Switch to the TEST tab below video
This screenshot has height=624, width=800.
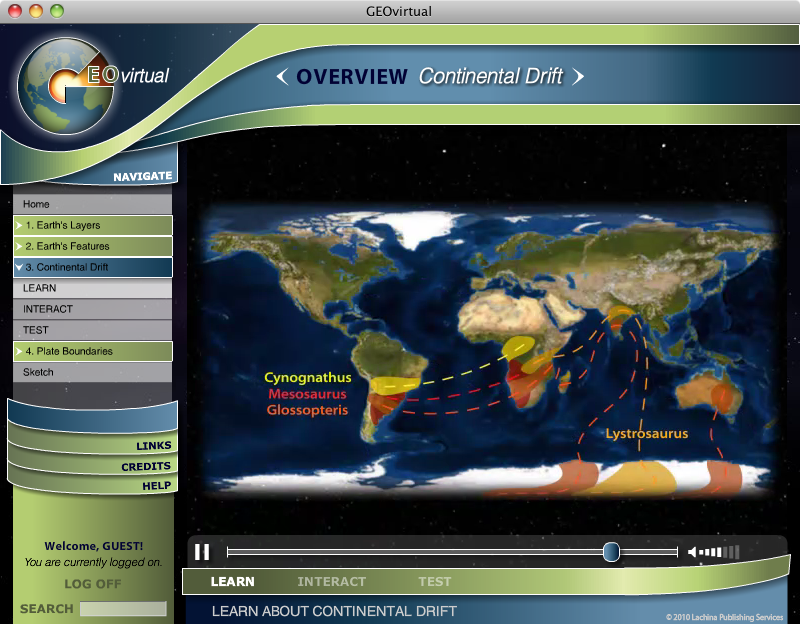click(x=435, y=582)
